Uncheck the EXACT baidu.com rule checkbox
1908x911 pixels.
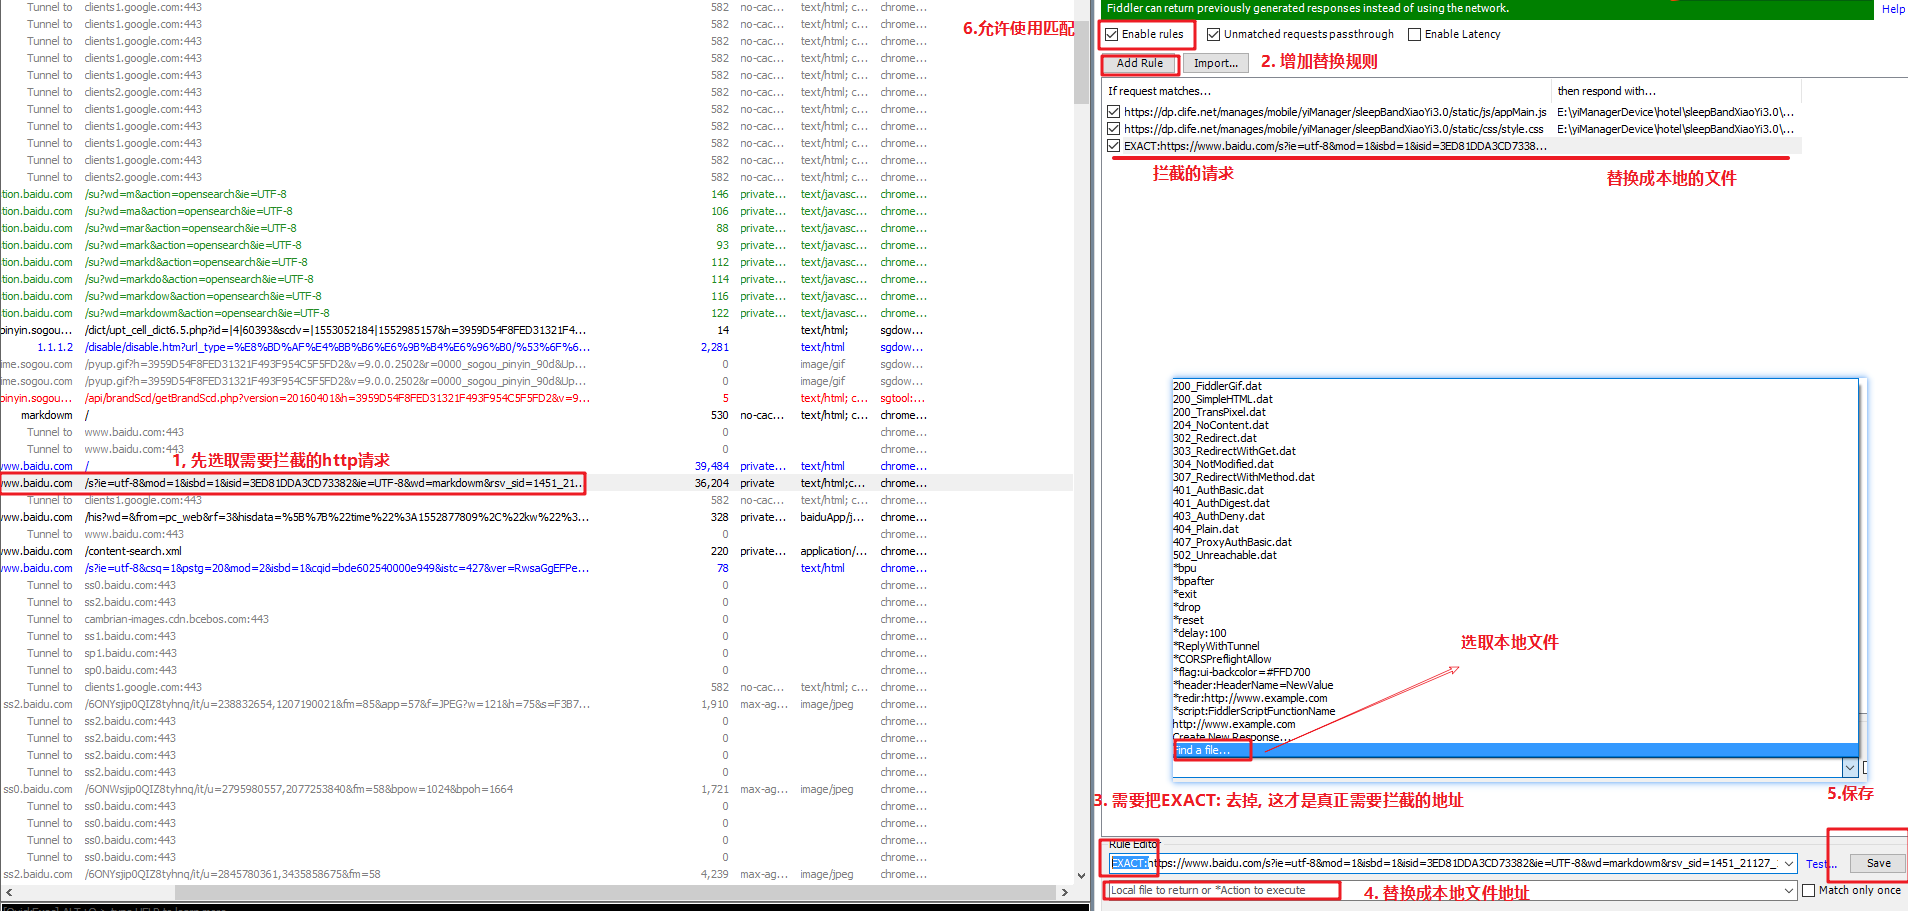coord(1113,146)
